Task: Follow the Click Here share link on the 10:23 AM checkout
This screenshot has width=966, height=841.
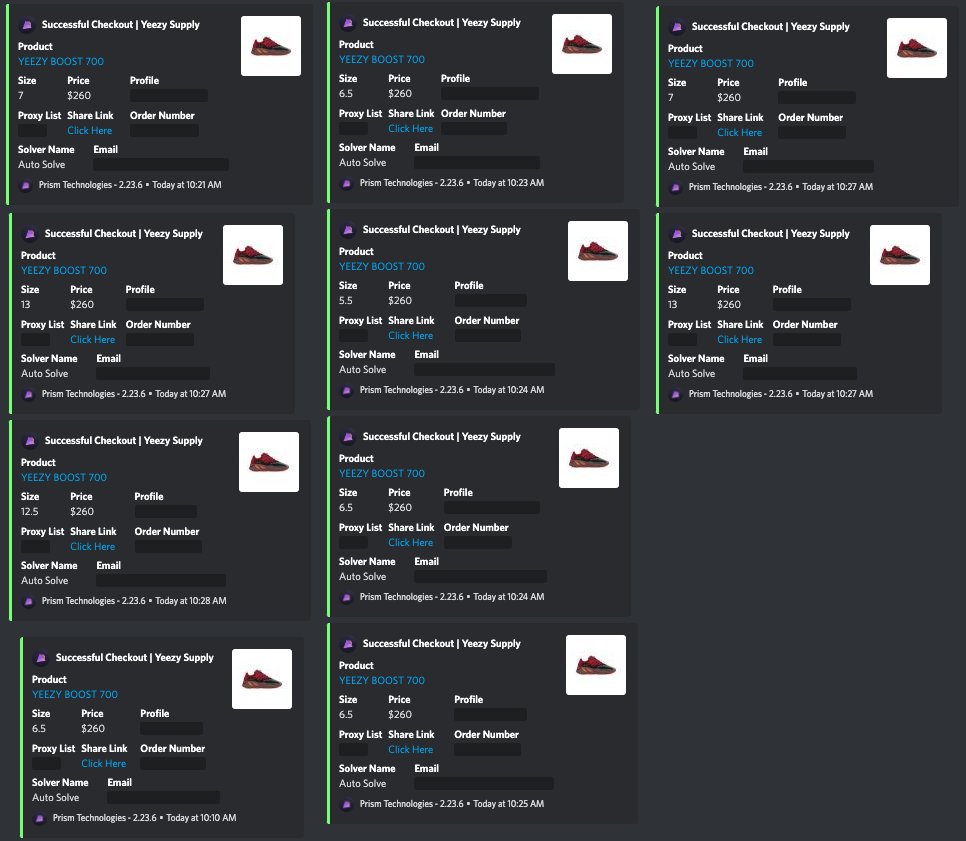Action: click(x=411, y=129)
